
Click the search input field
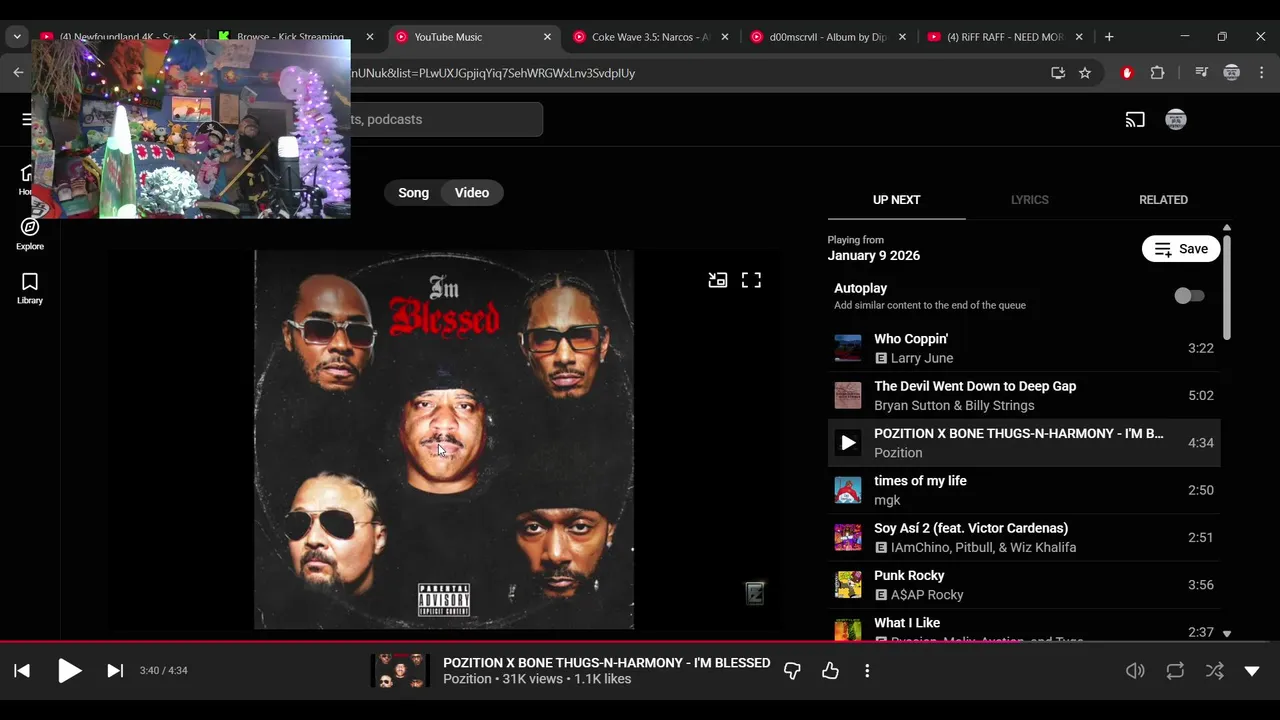(445, 119)
